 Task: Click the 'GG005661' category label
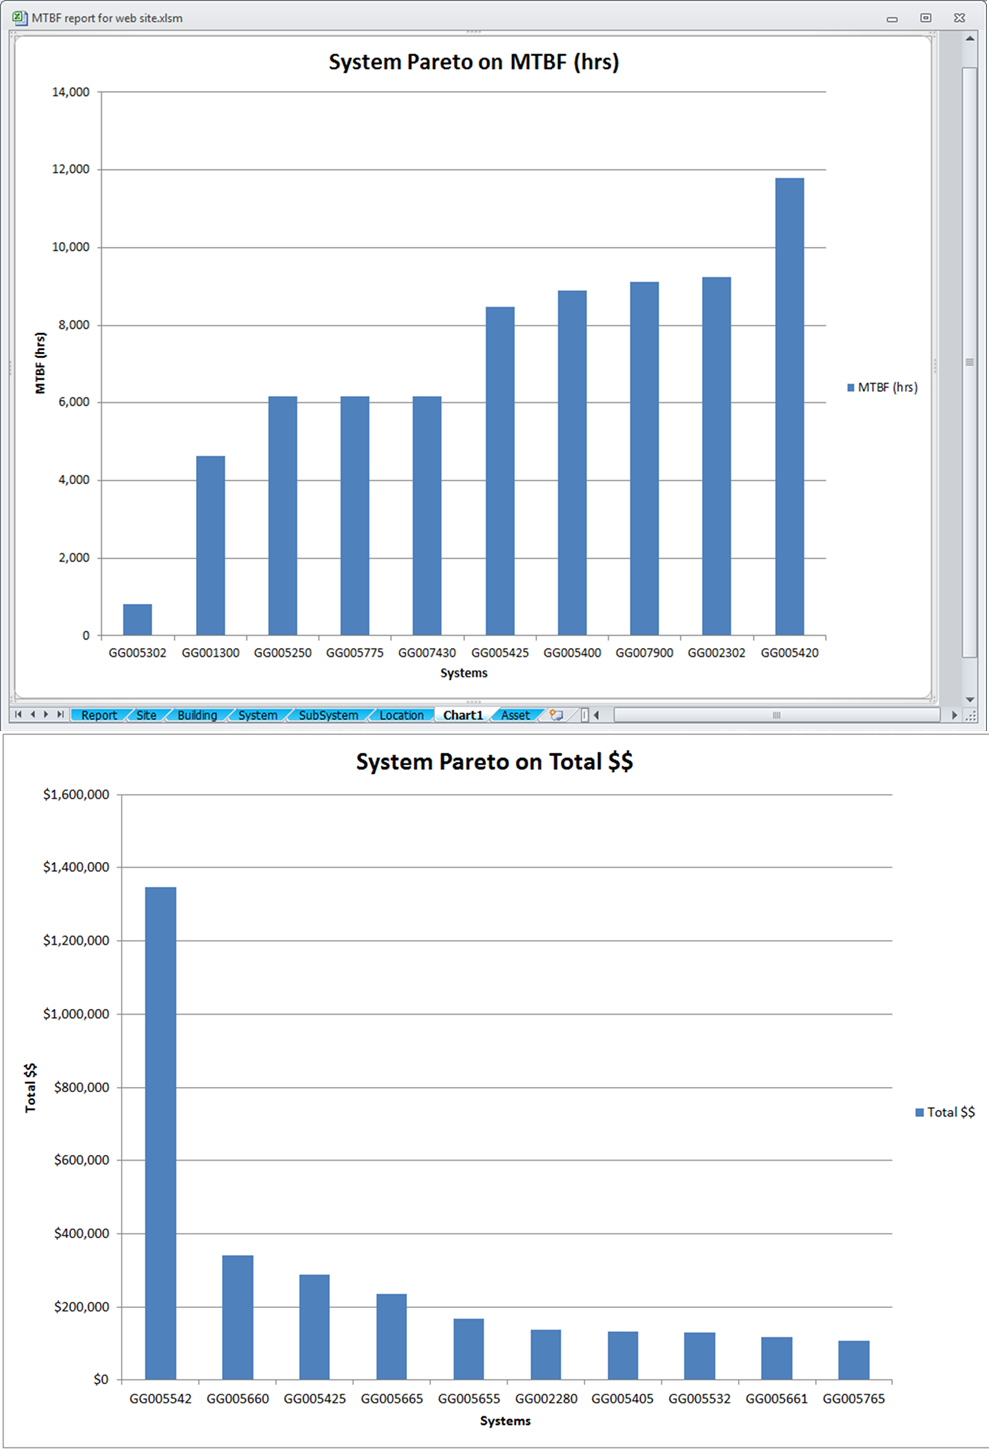(777, 1399)
